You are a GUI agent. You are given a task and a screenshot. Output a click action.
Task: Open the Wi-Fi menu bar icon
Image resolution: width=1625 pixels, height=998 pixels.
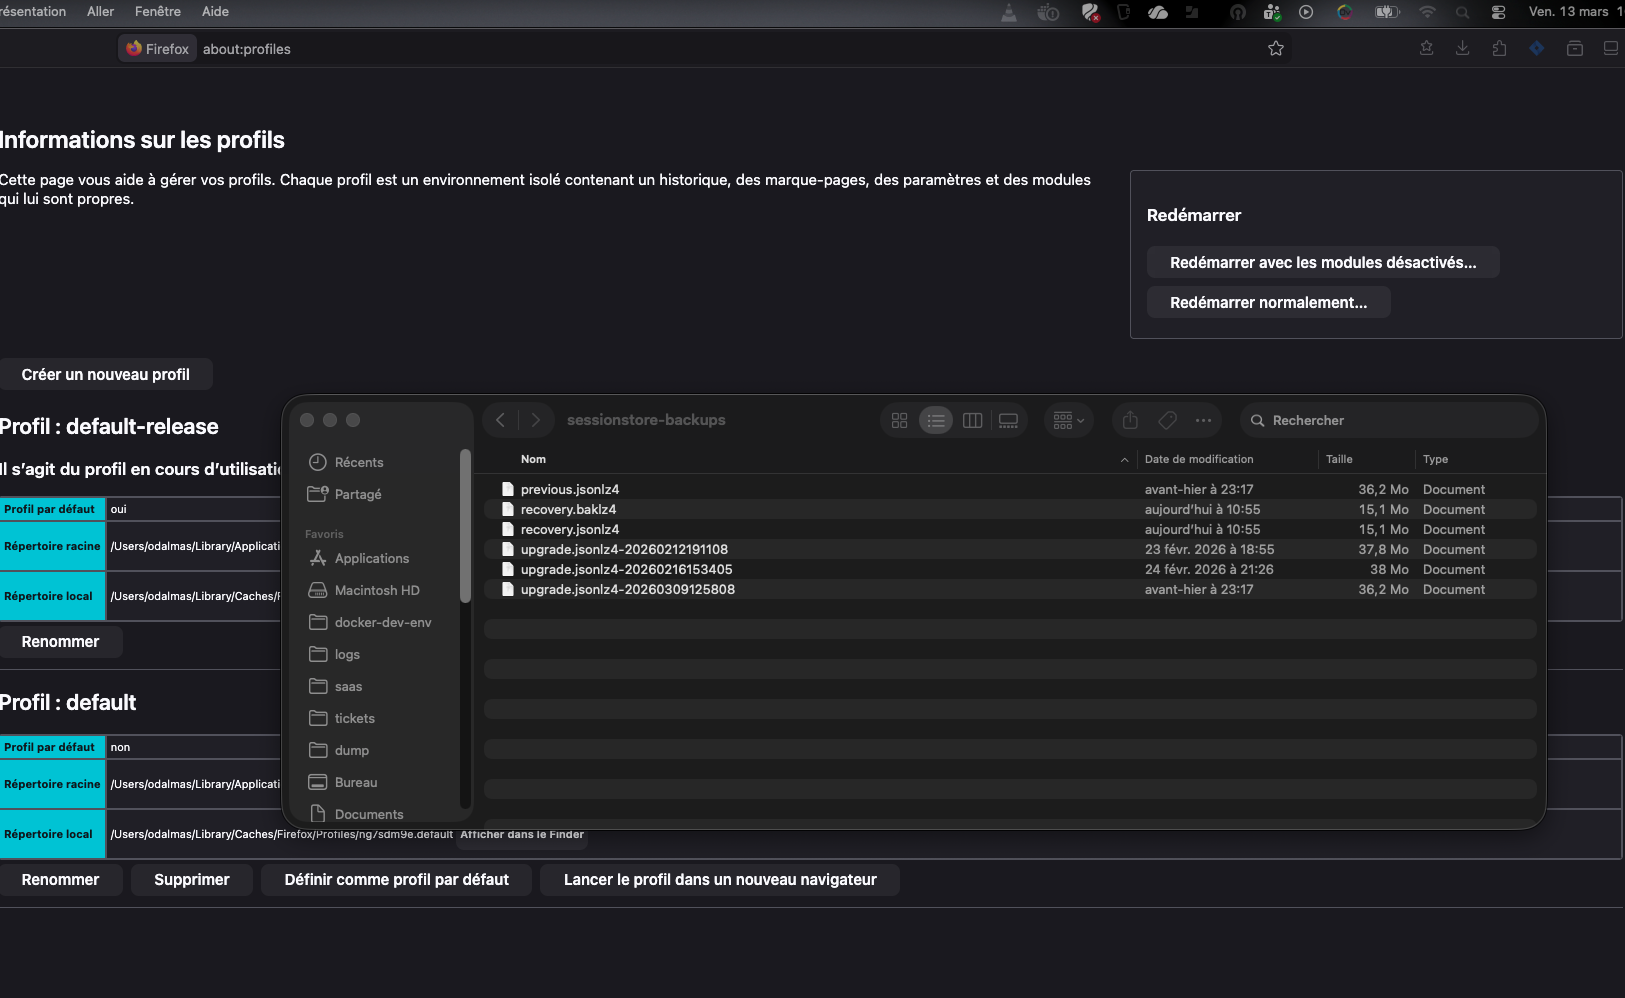click(1427, 12)
